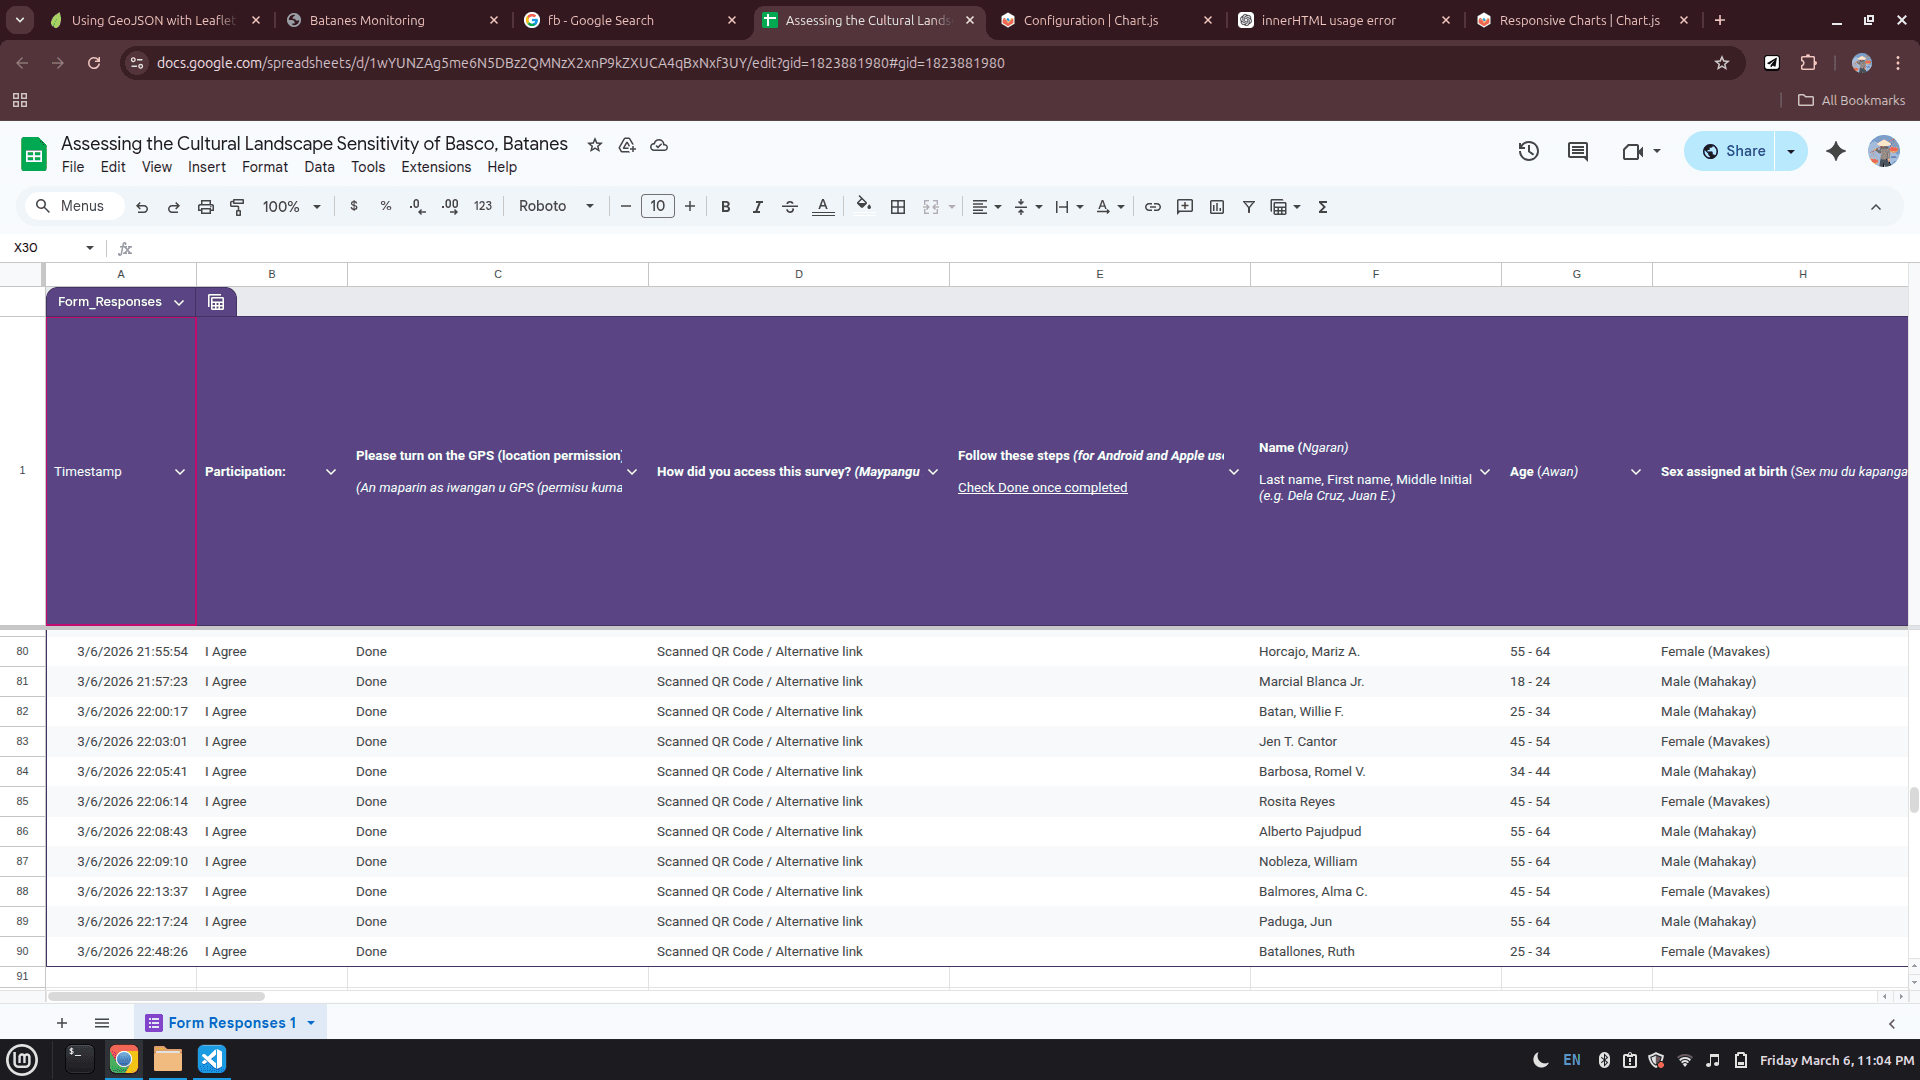Open version history clock icon
This screenshot has width=1920, height=1080.
[x=1529, y=151]
